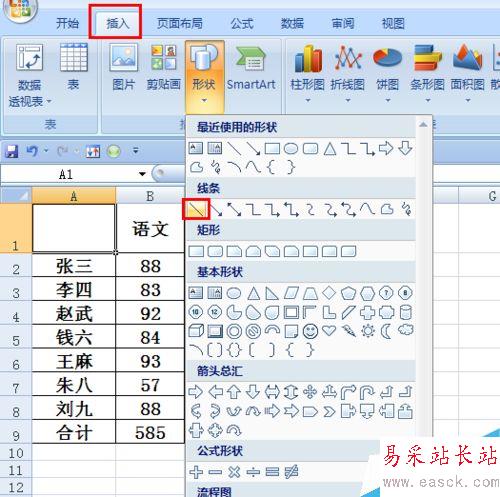Viewport: 500px width, 497px height.
Task: Open the 审阅 tab
Action: (x=343, y=23)
